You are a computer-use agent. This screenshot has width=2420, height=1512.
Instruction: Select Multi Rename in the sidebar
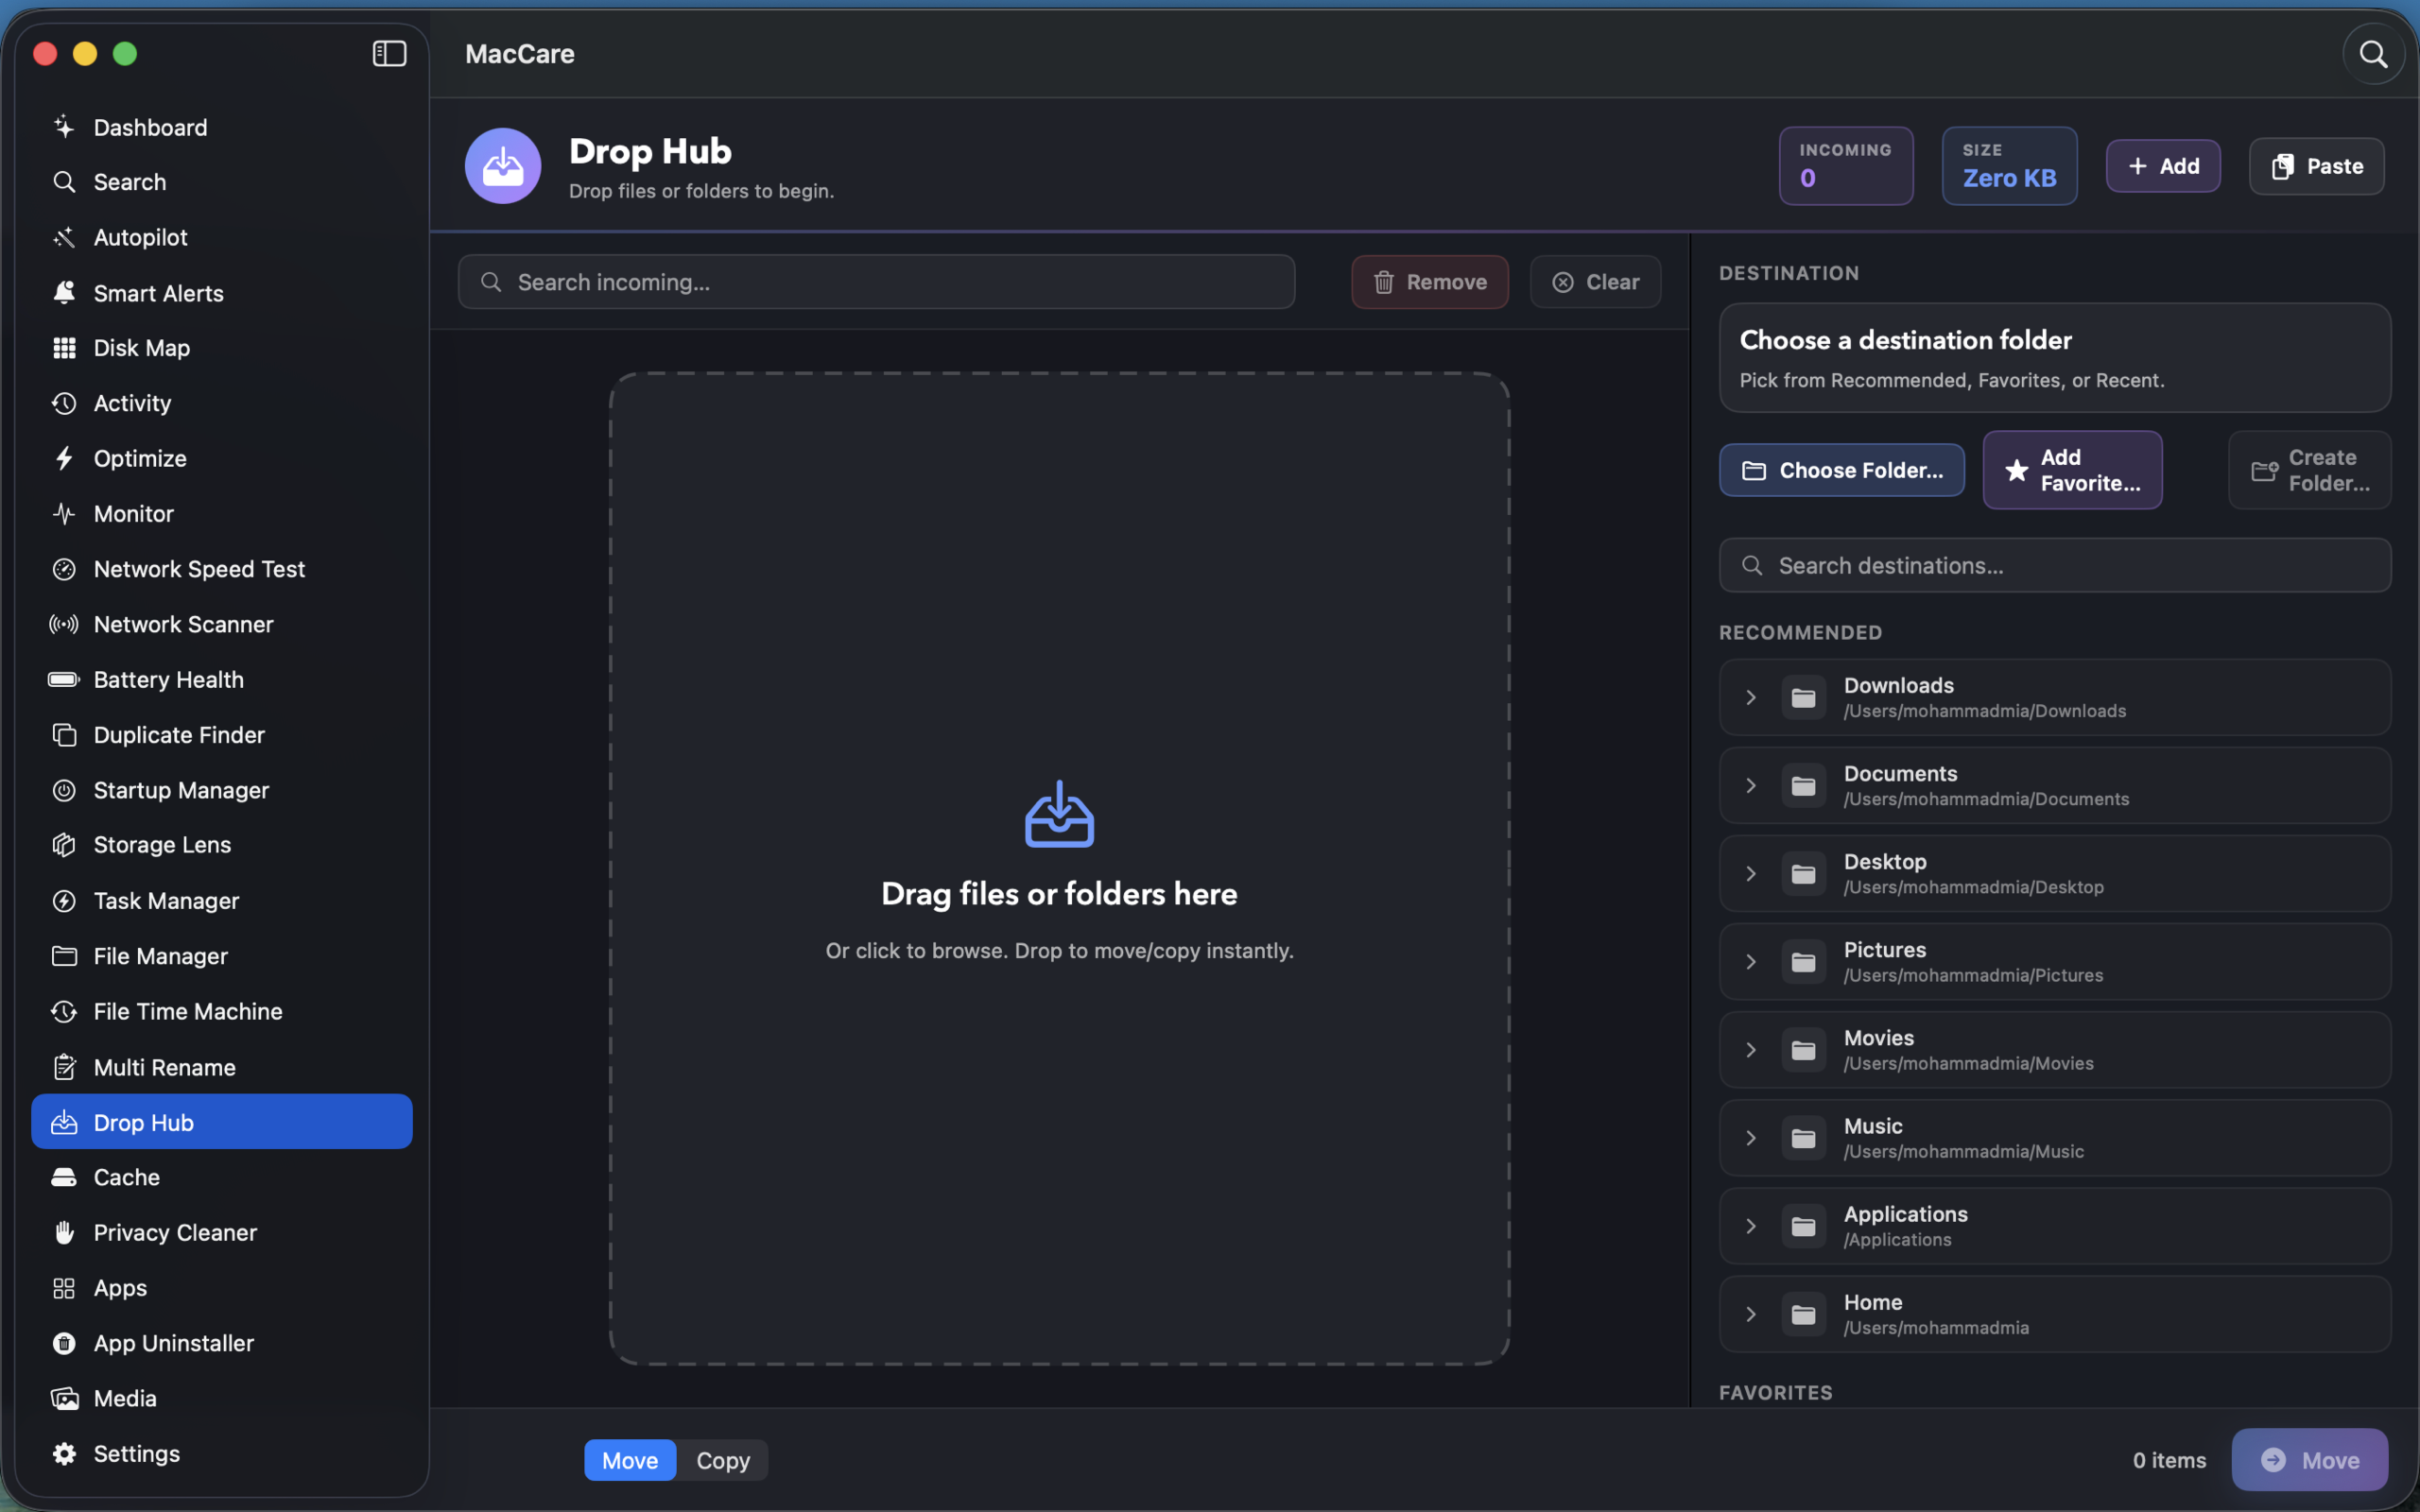[222, 1068]
